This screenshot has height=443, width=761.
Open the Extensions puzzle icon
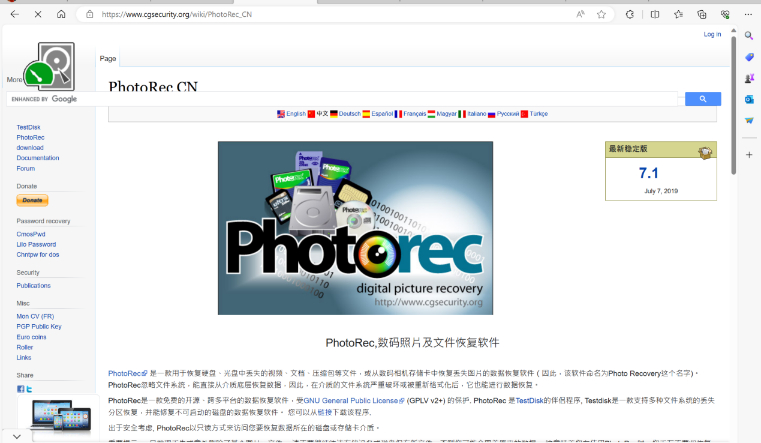[629, 14]
